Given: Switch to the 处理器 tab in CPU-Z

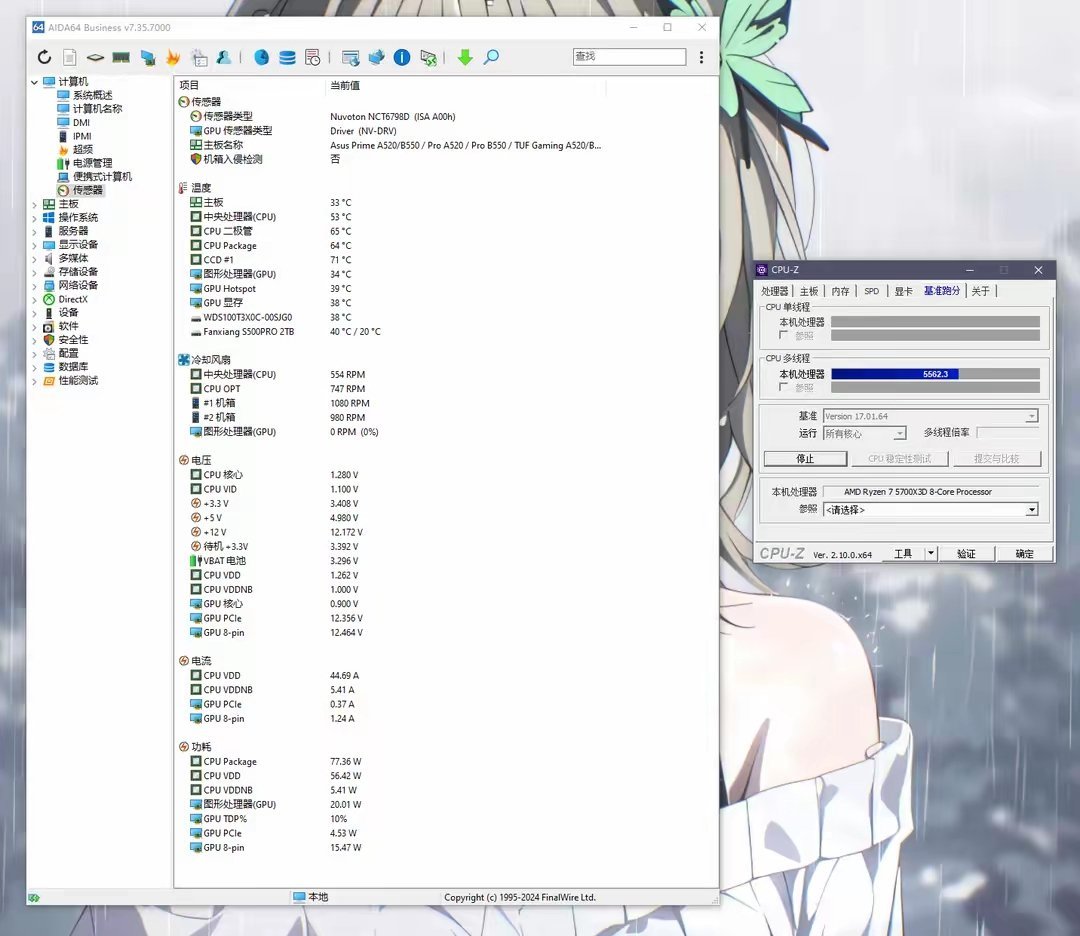Looking at the screenshot, I should (x=774, y=291).
